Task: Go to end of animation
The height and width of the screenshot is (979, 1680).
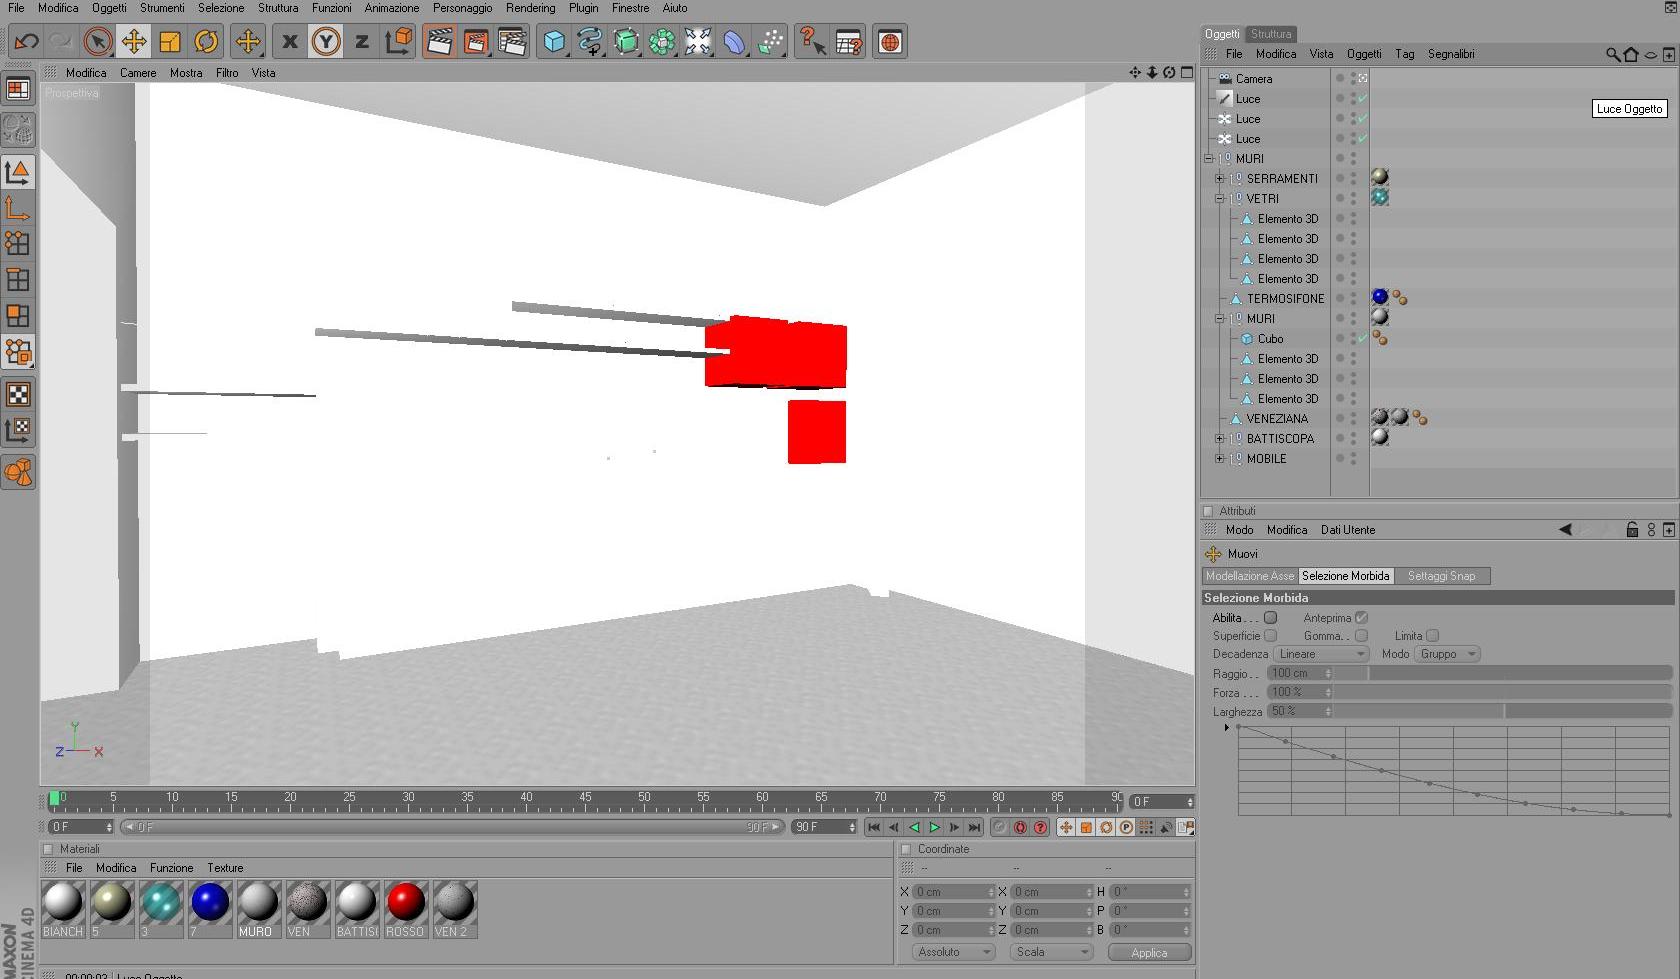Action: [x=974, y=827]
